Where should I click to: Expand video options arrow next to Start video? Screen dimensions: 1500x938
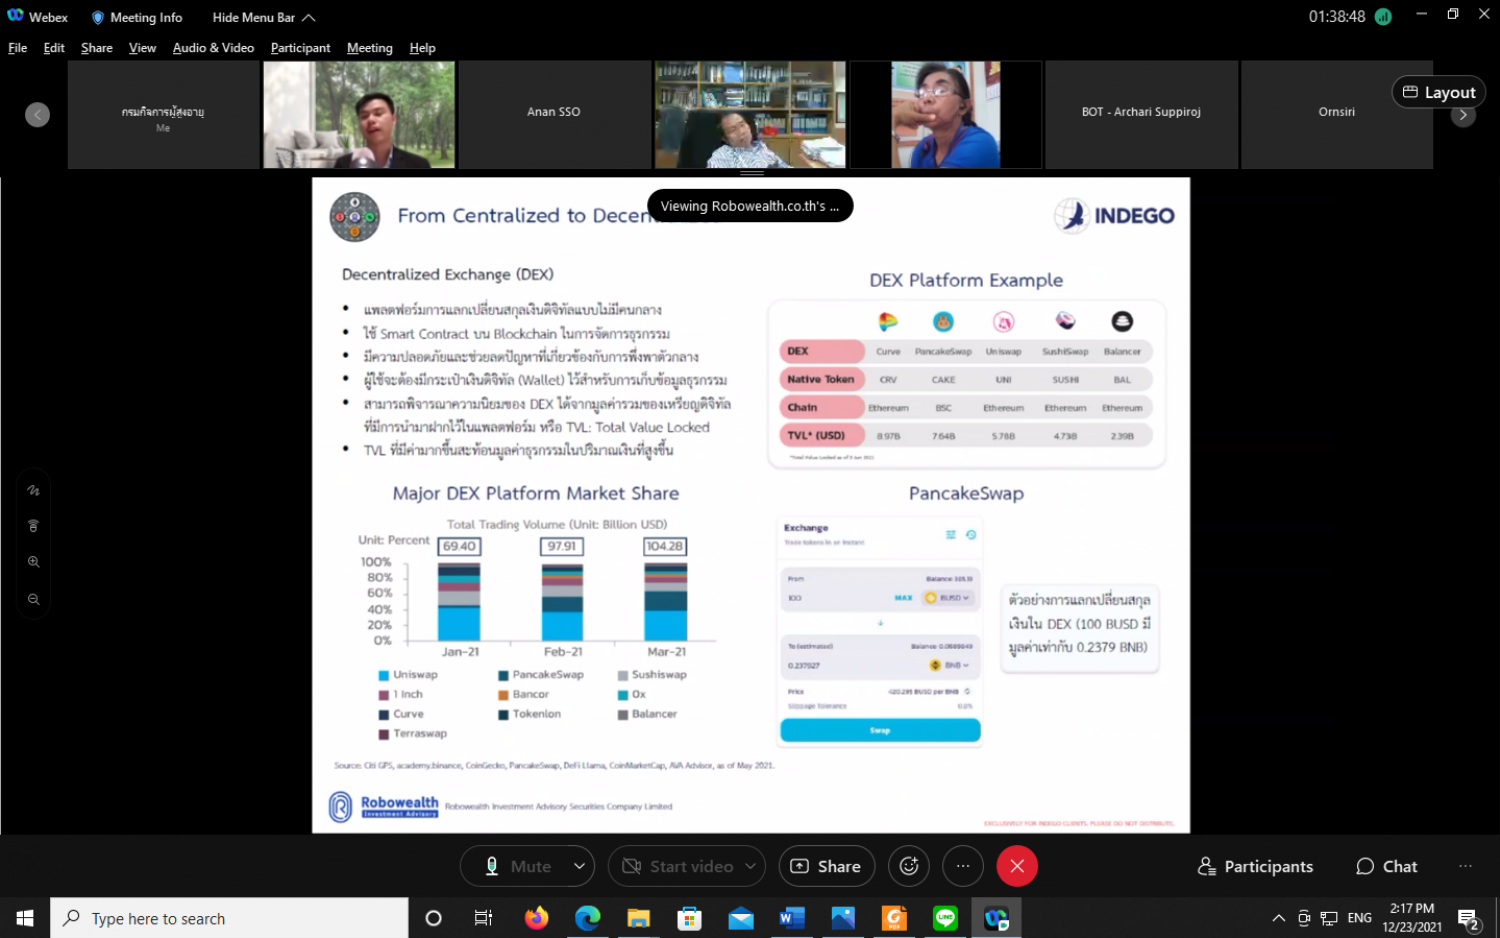[751, 866]
